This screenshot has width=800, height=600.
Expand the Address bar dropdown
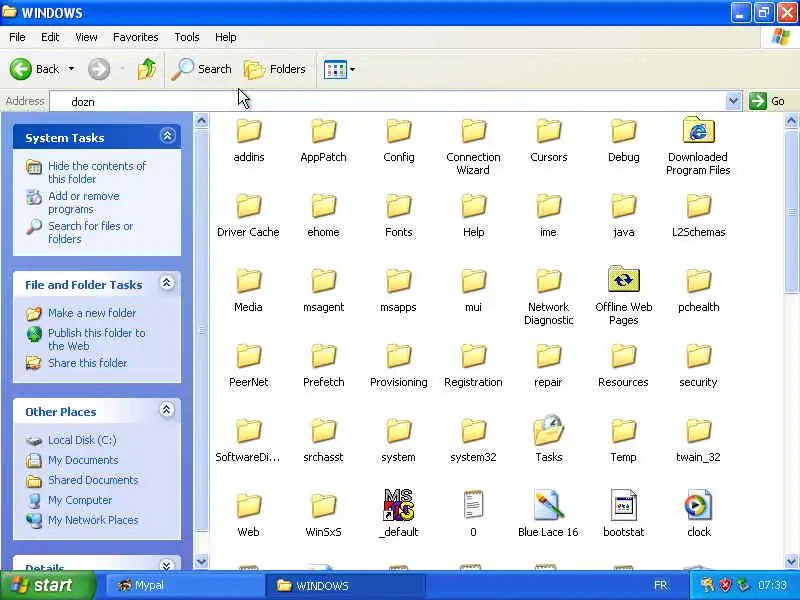[x=733, y=101]
